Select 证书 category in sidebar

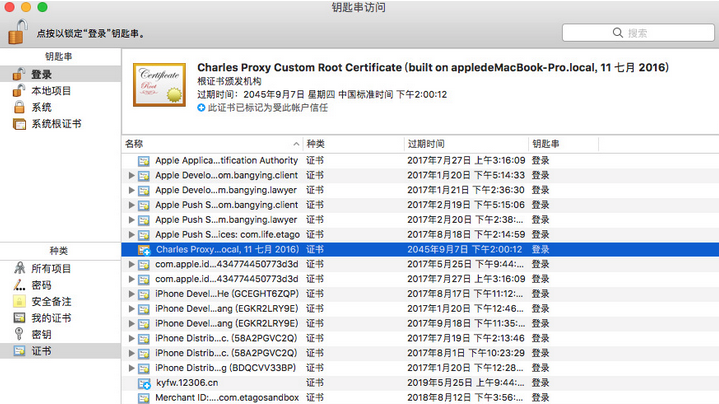tap(61, 351)
